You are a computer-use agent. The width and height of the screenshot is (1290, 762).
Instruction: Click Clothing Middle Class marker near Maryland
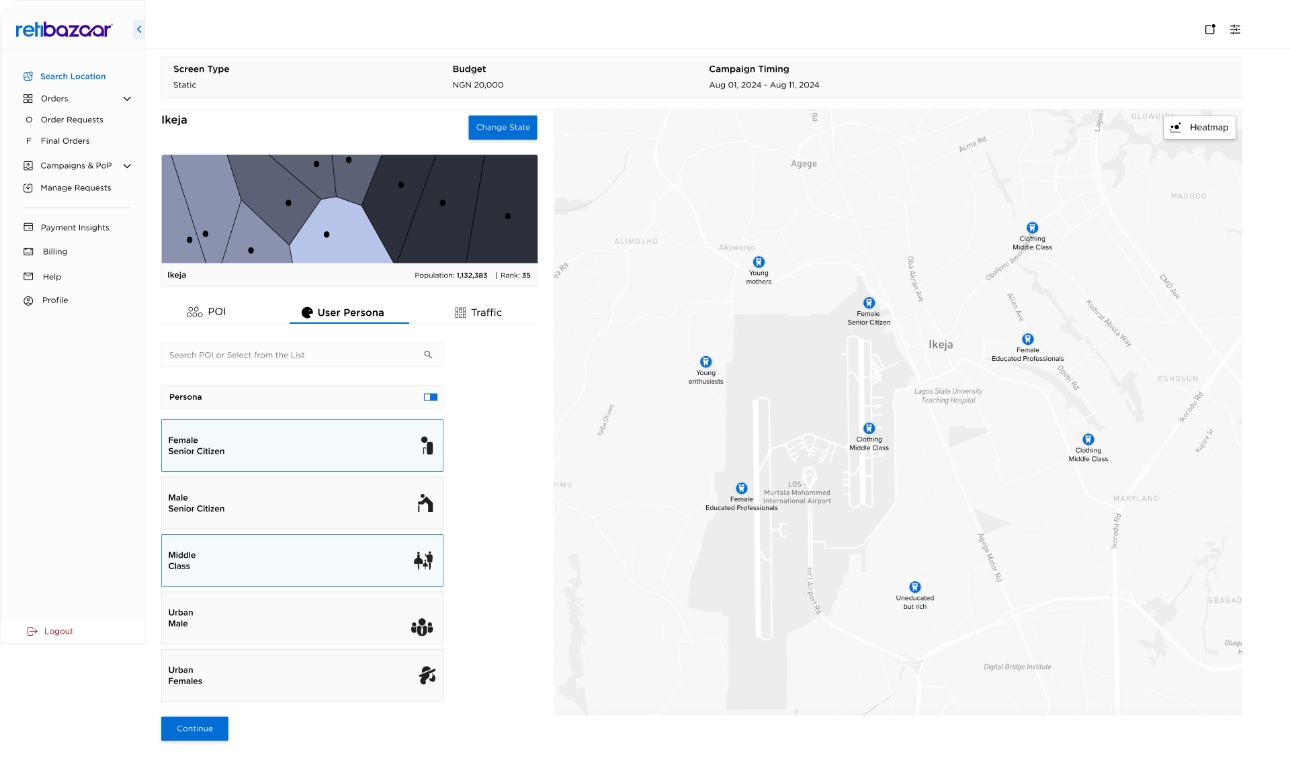point(1088,439)
